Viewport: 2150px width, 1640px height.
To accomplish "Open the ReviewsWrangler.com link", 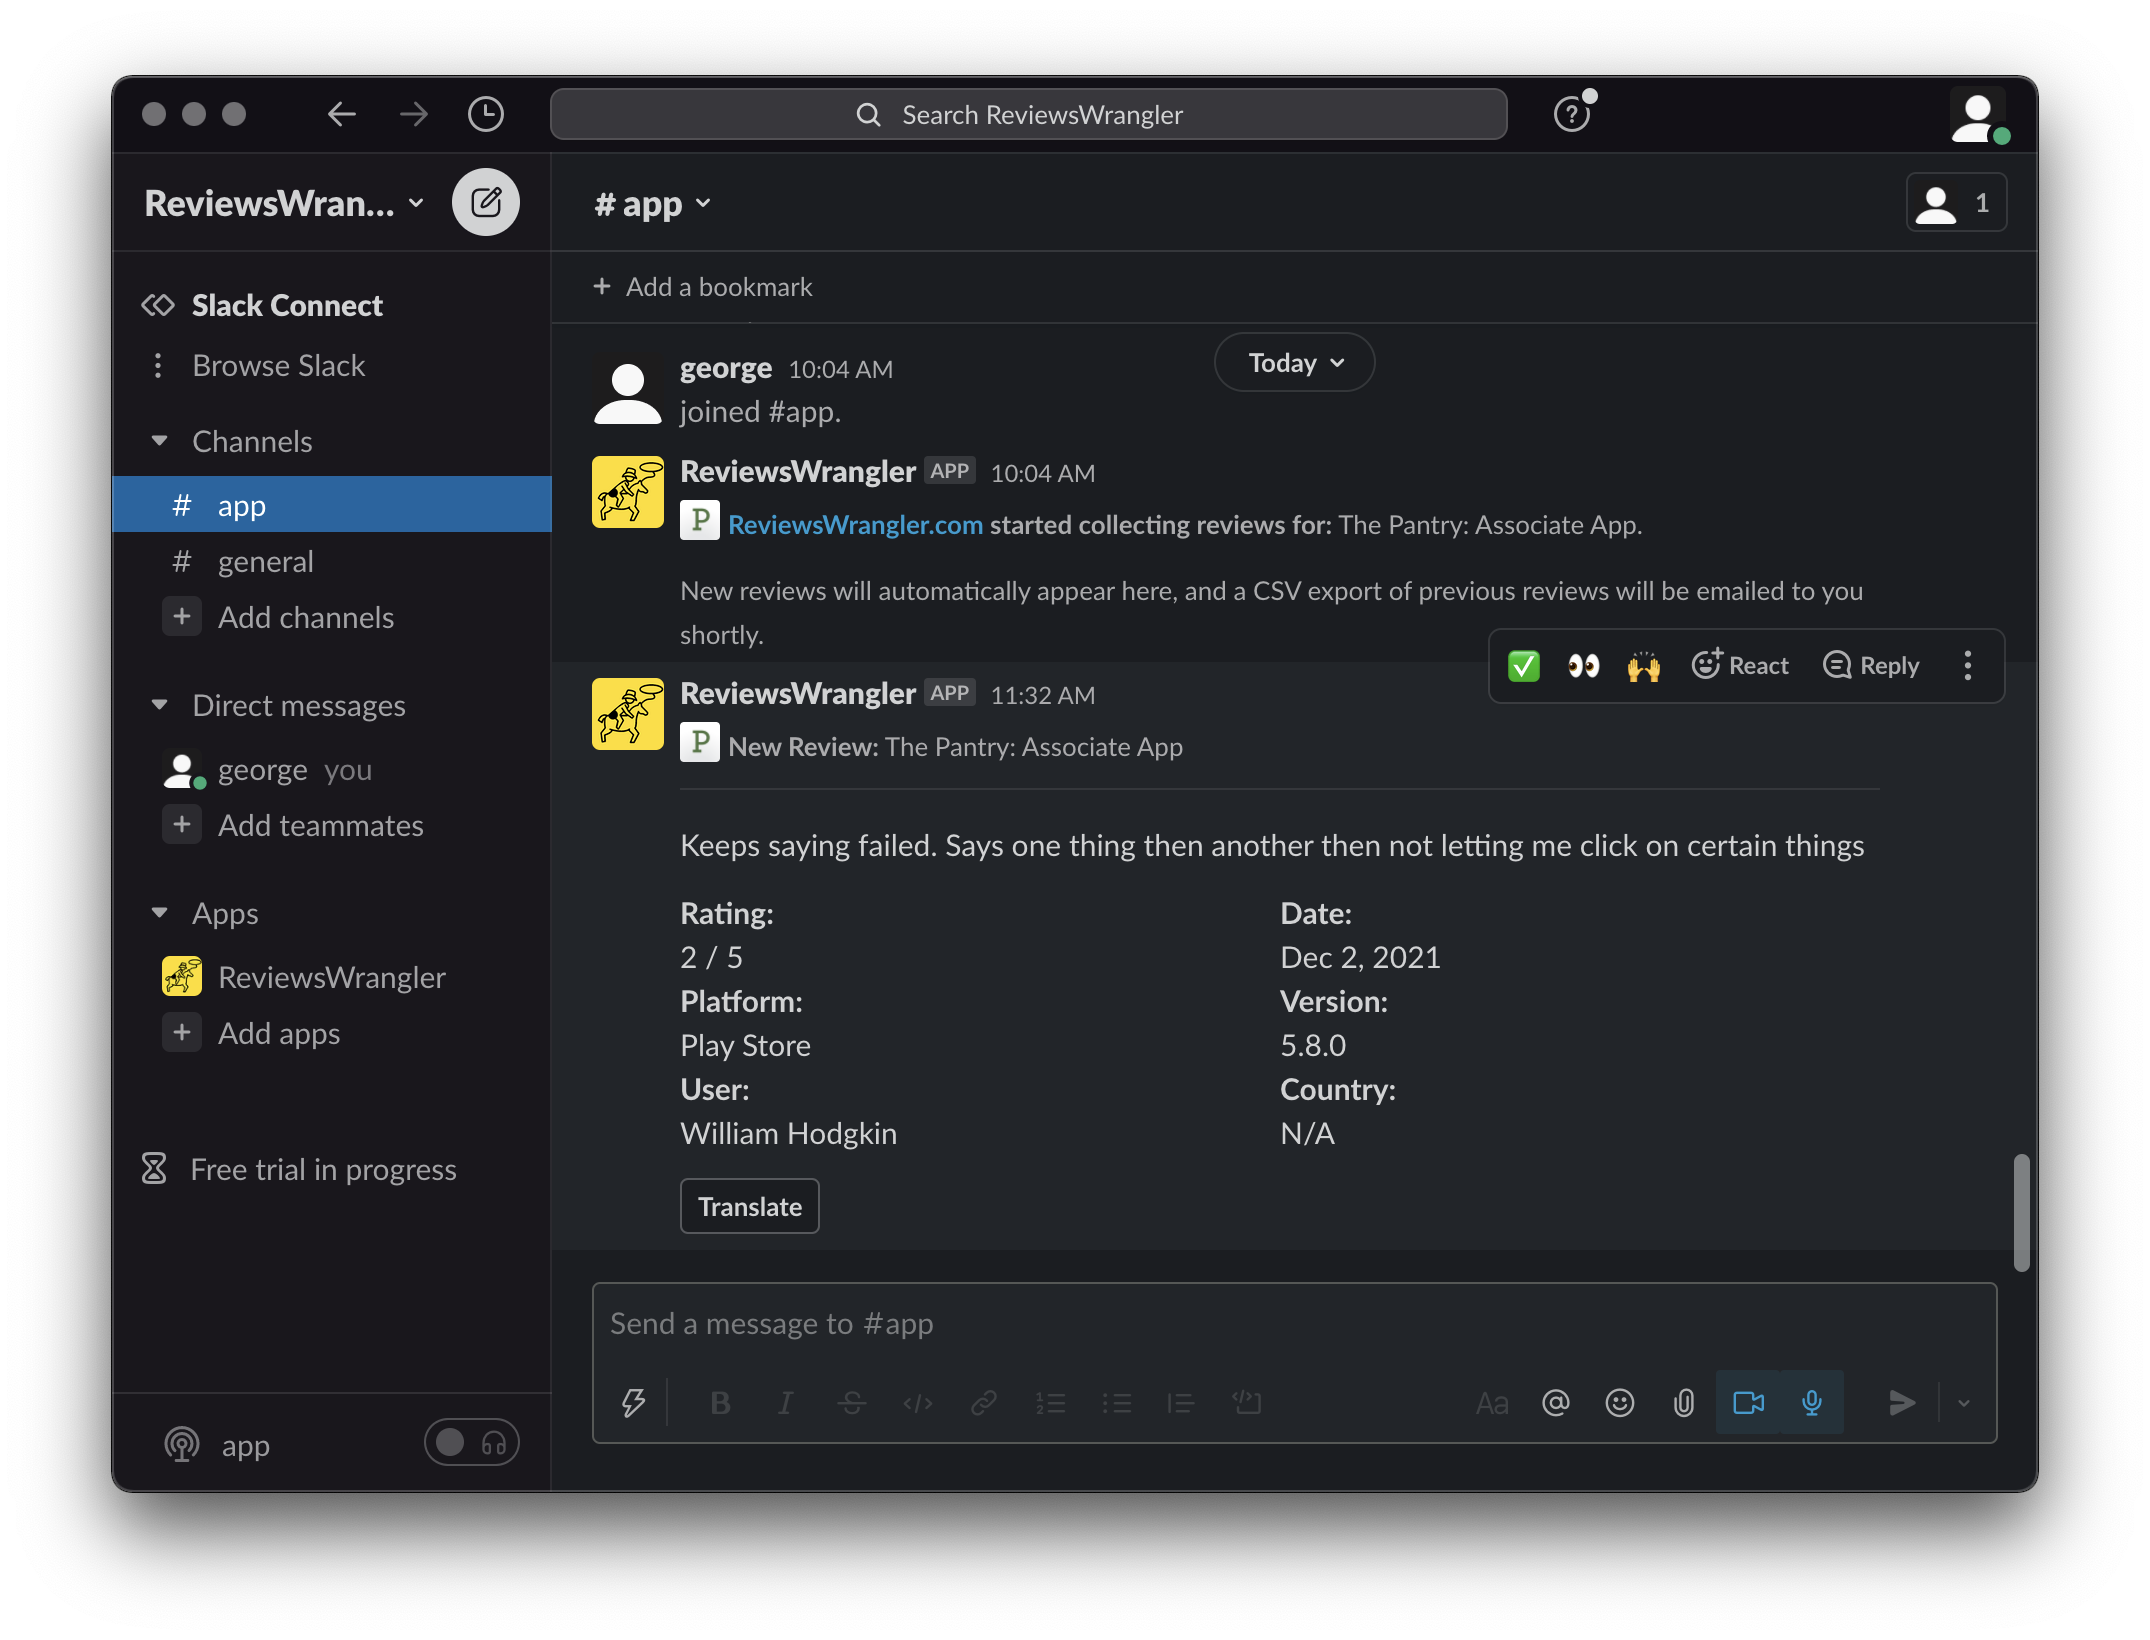I will (855, 525).
